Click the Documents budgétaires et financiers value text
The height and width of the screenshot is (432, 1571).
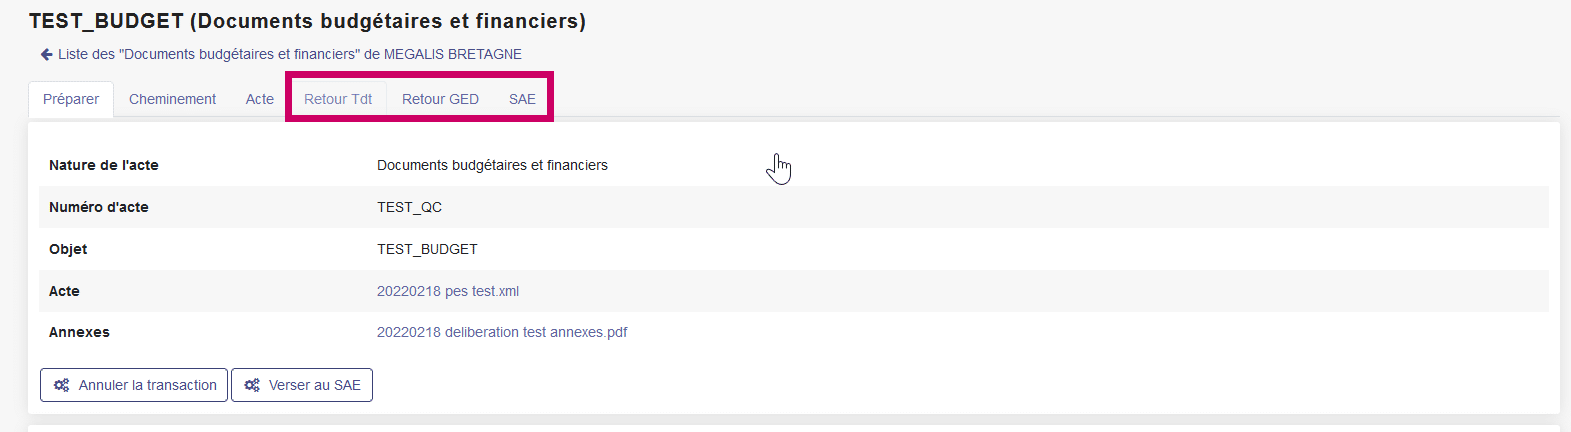492,165
